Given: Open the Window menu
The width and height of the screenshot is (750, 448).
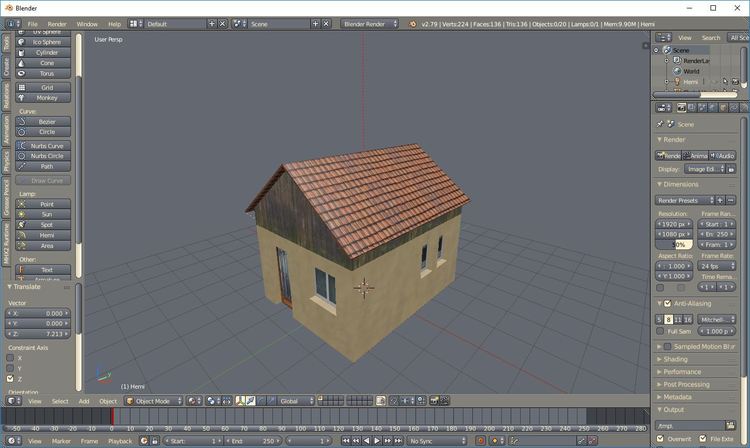Looking at the screenshot, I should 87,24.
